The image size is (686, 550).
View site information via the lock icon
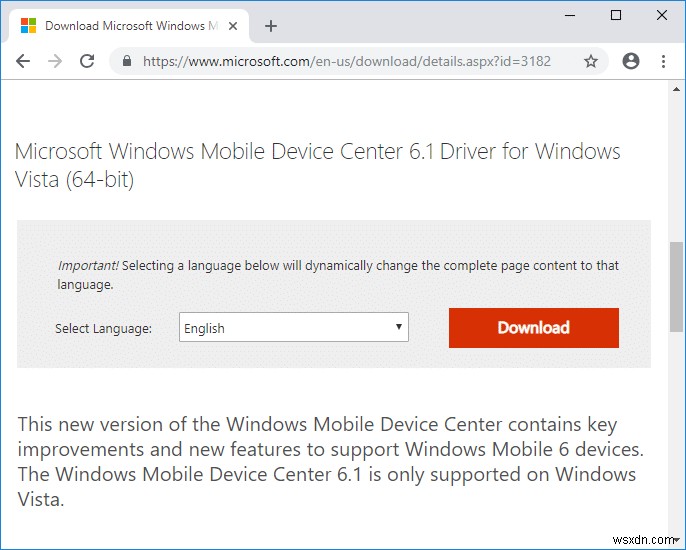[x=126, y=61]
